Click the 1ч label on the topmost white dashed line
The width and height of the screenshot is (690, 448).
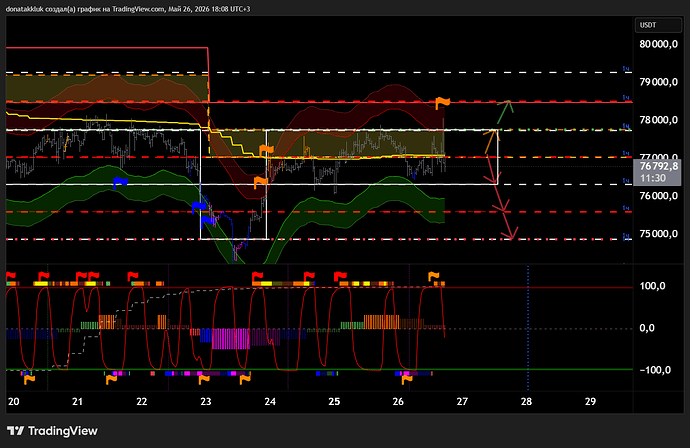(x=626, y=69)
